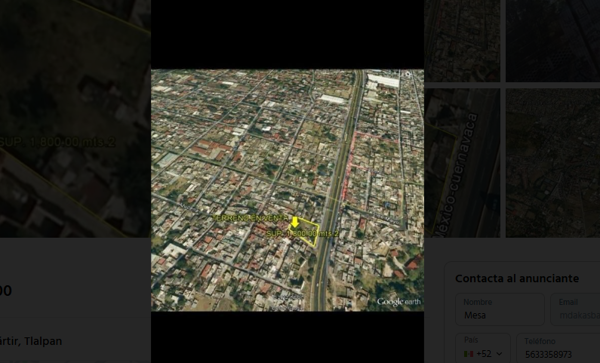Open the bottom-right aerial gallery thumbnail
This screenshot has height=363, width=600.
[x=553, y=163]
